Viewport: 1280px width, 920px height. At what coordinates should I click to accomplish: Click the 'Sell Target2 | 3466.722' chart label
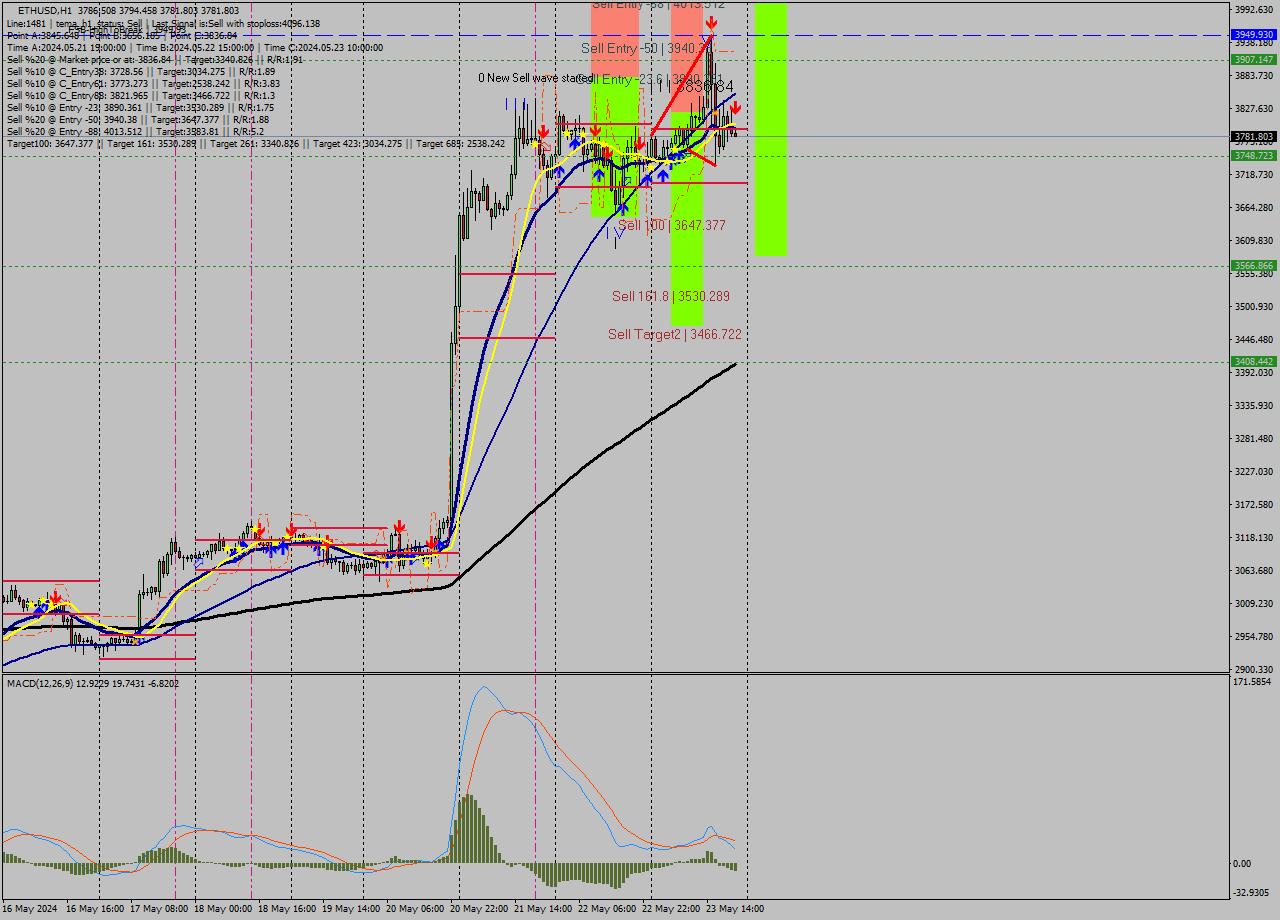point(675,334)
